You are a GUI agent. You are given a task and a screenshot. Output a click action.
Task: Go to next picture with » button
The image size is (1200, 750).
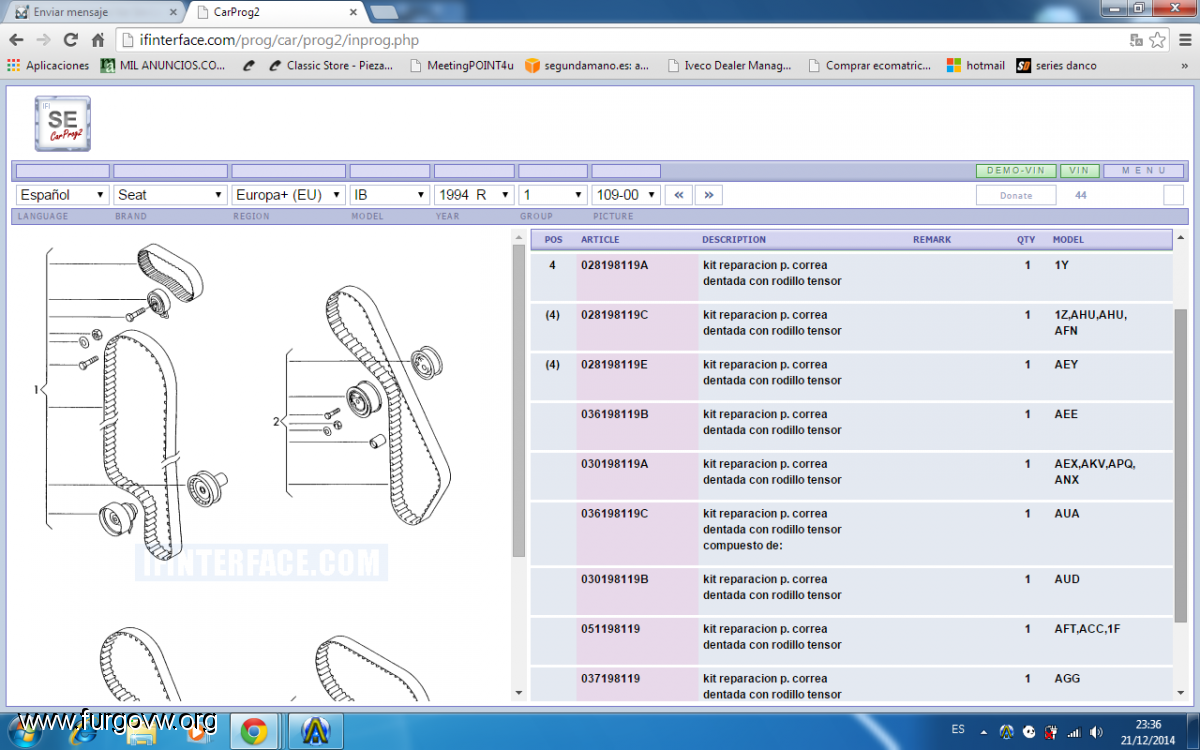[709, 195]
